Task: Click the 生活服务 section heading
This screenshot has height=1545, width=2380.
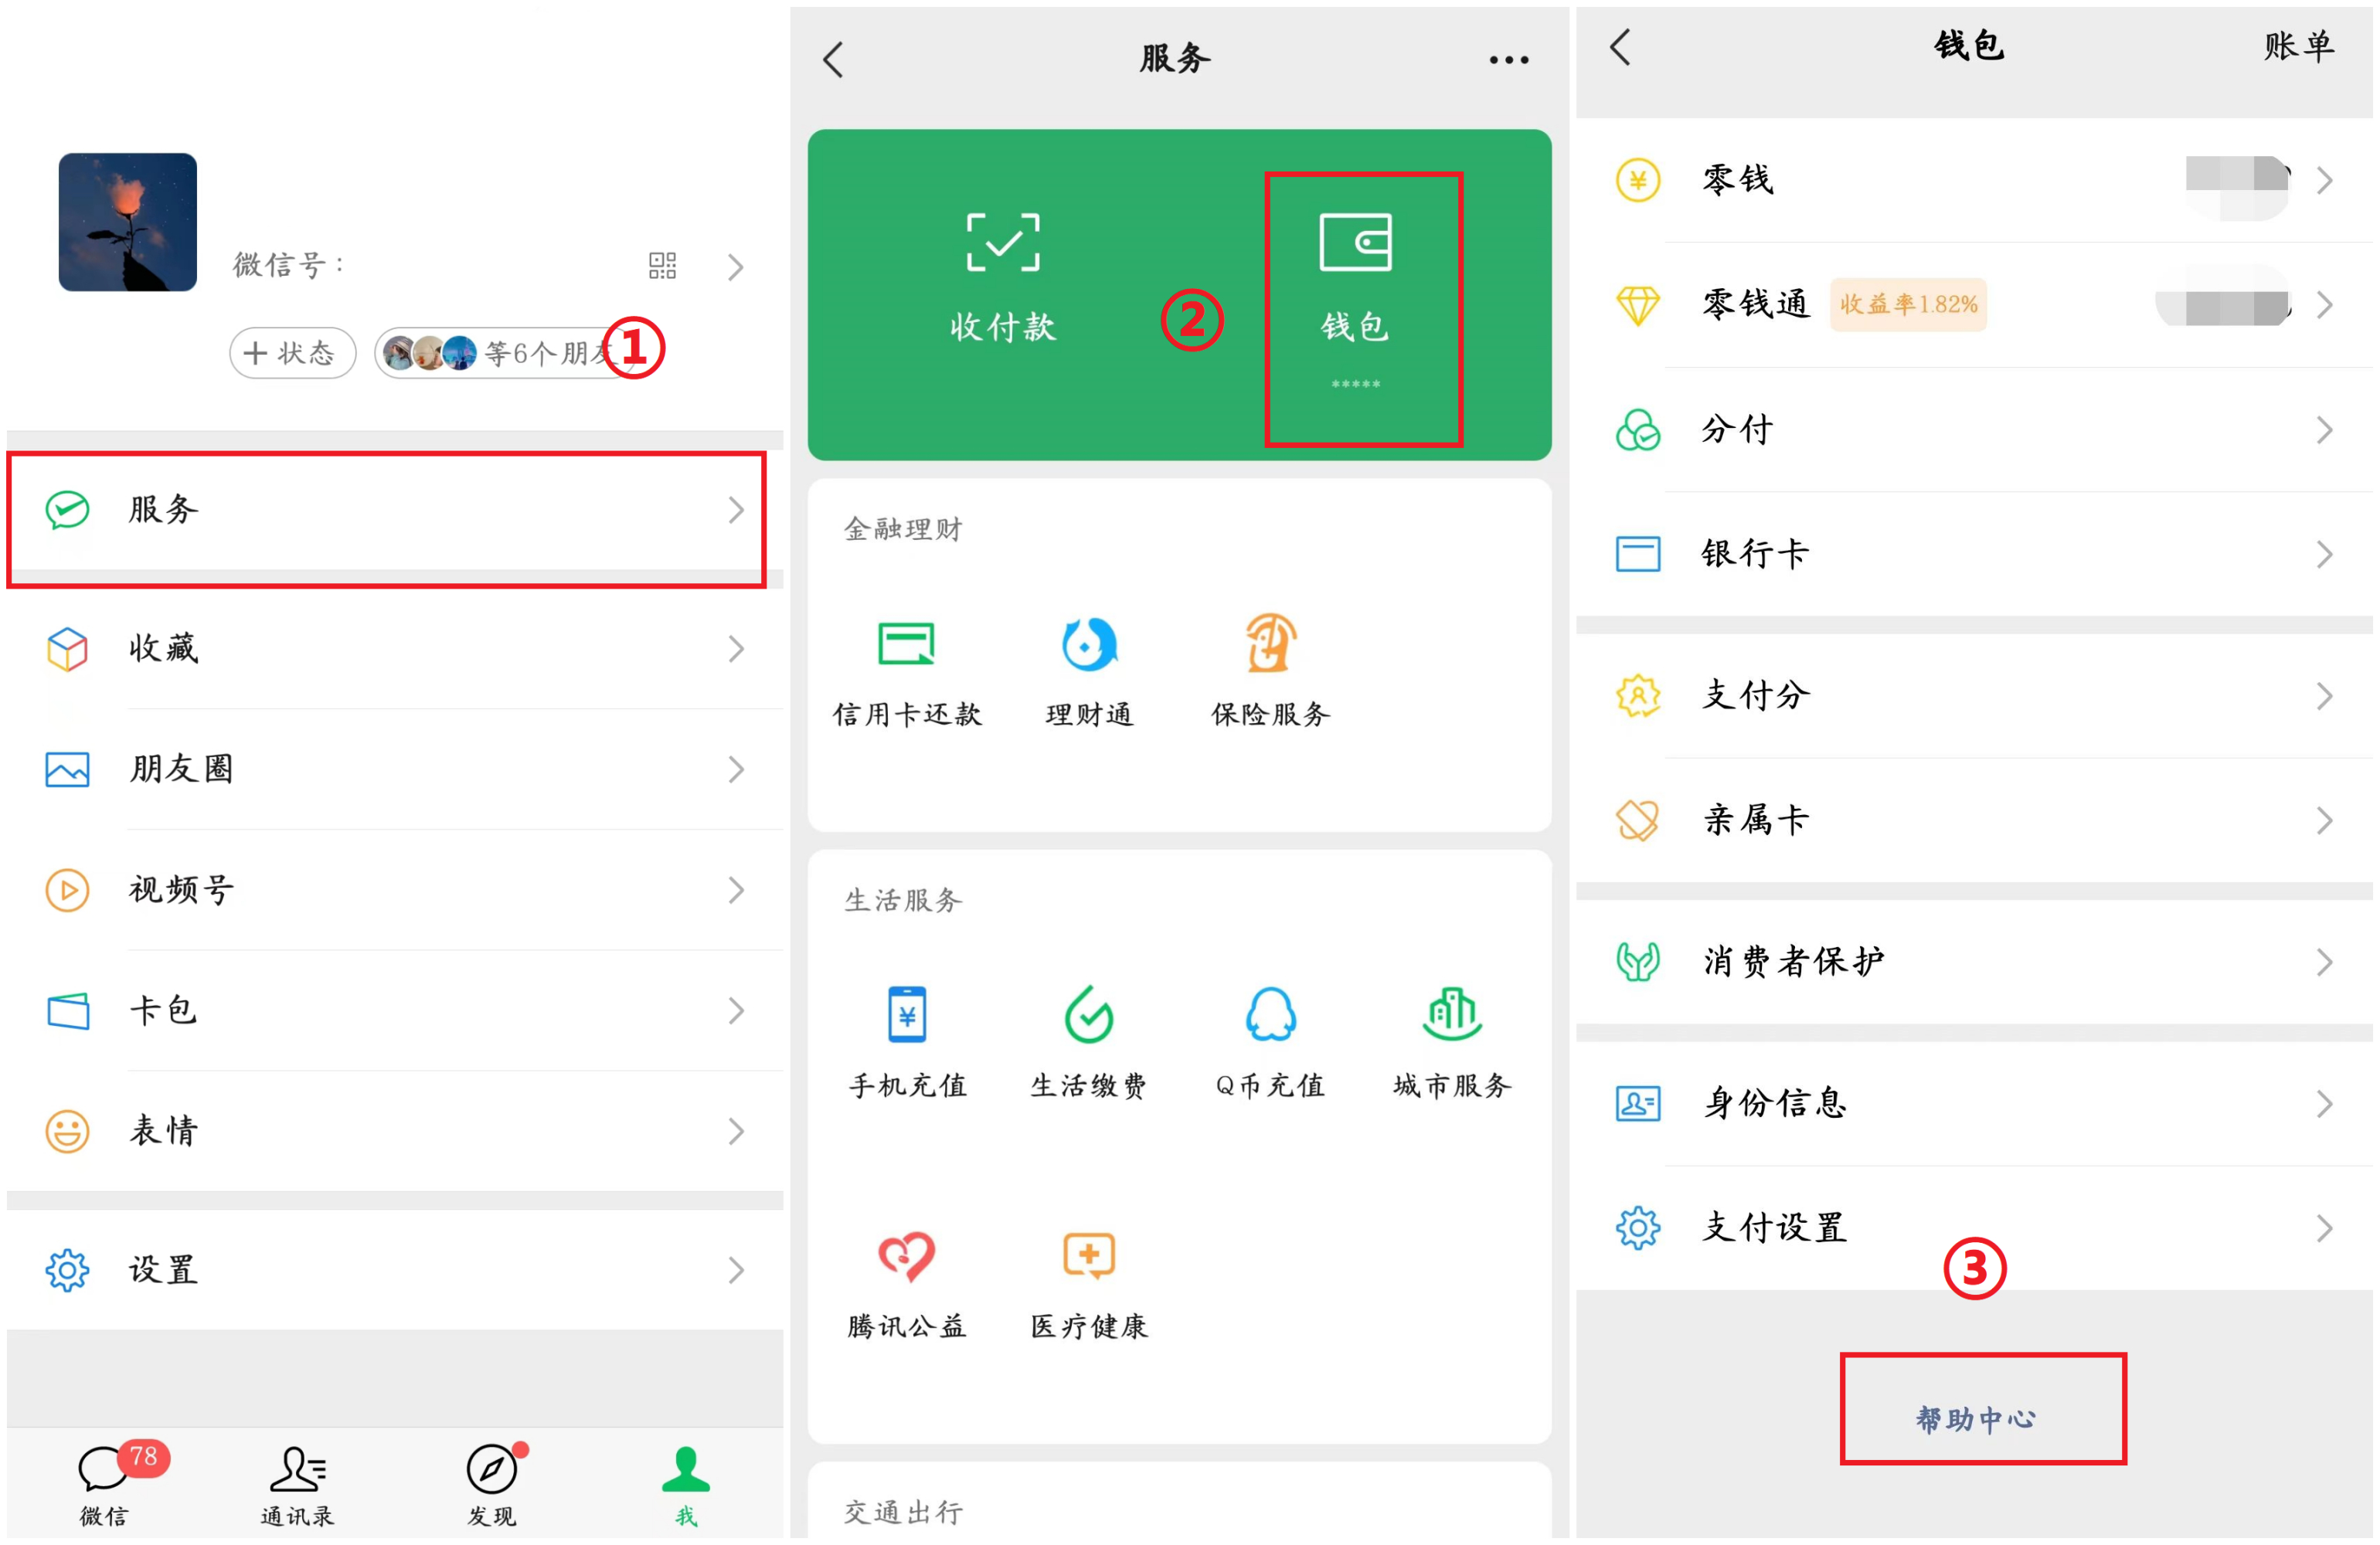Action: pyautogui.click(x=903, y=901)
